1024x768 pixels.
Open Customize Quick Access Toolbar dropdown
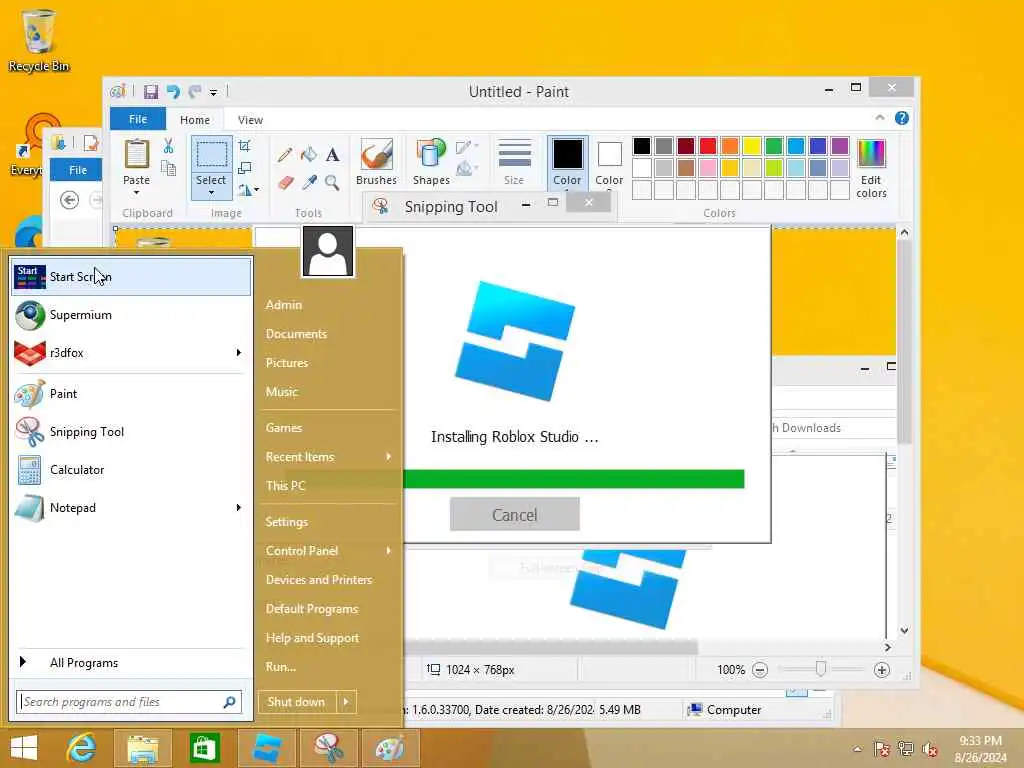coord(214,93)
